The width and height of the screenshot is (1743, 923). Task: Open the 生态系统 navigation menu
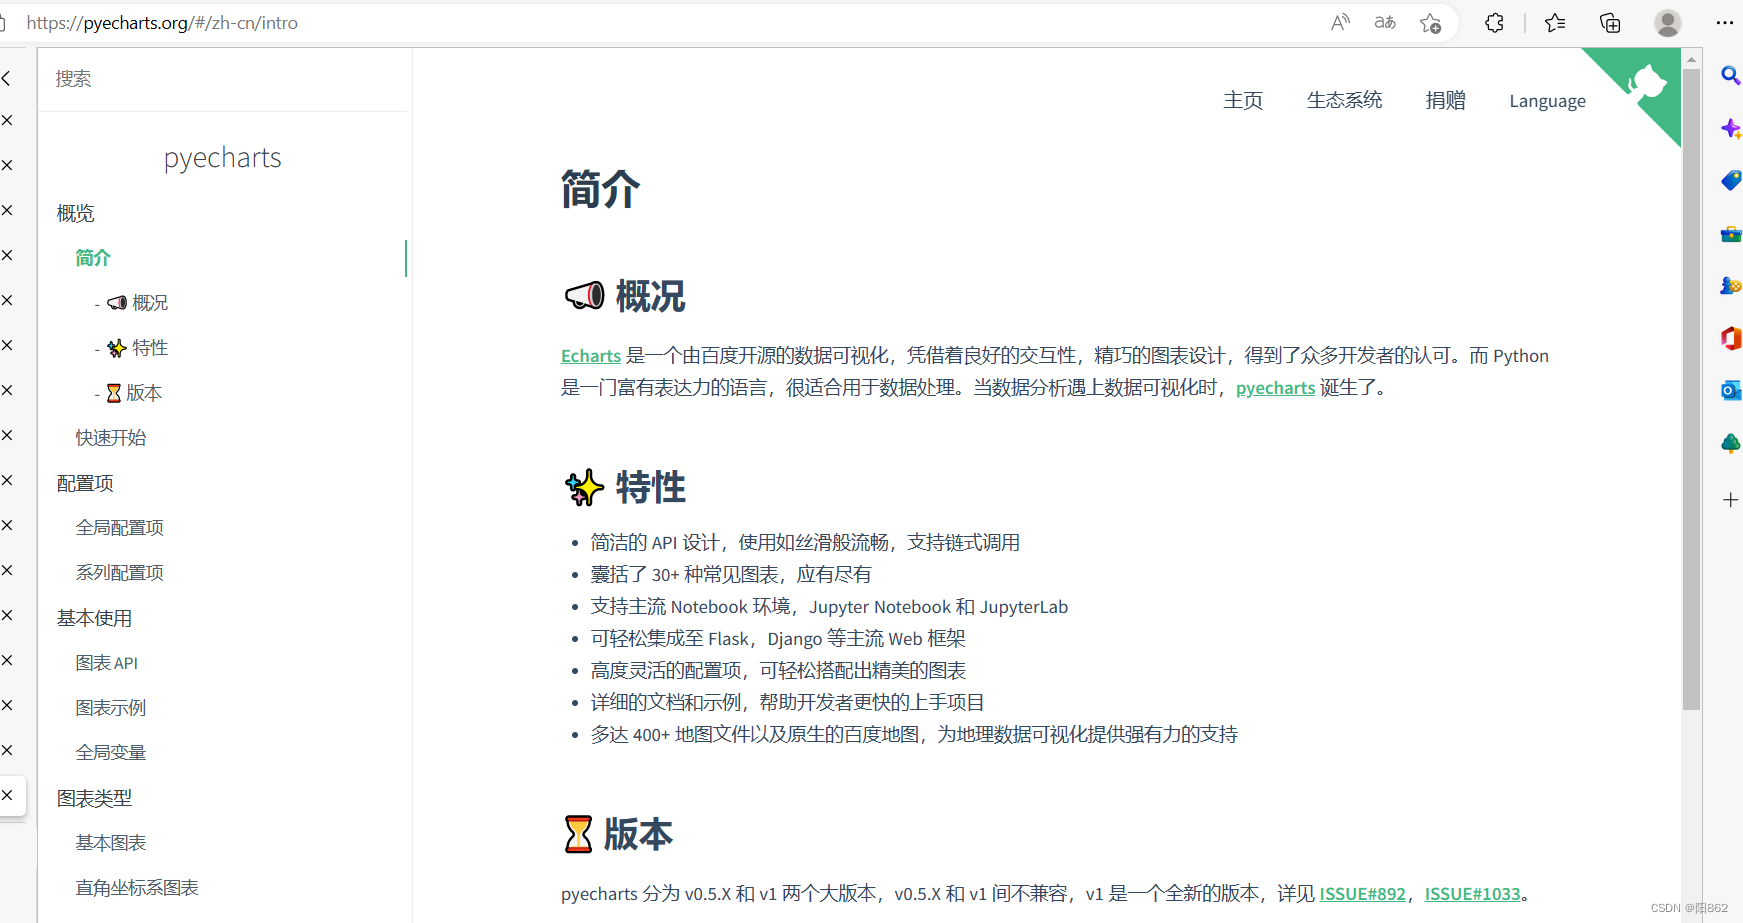click(1344, 100)
